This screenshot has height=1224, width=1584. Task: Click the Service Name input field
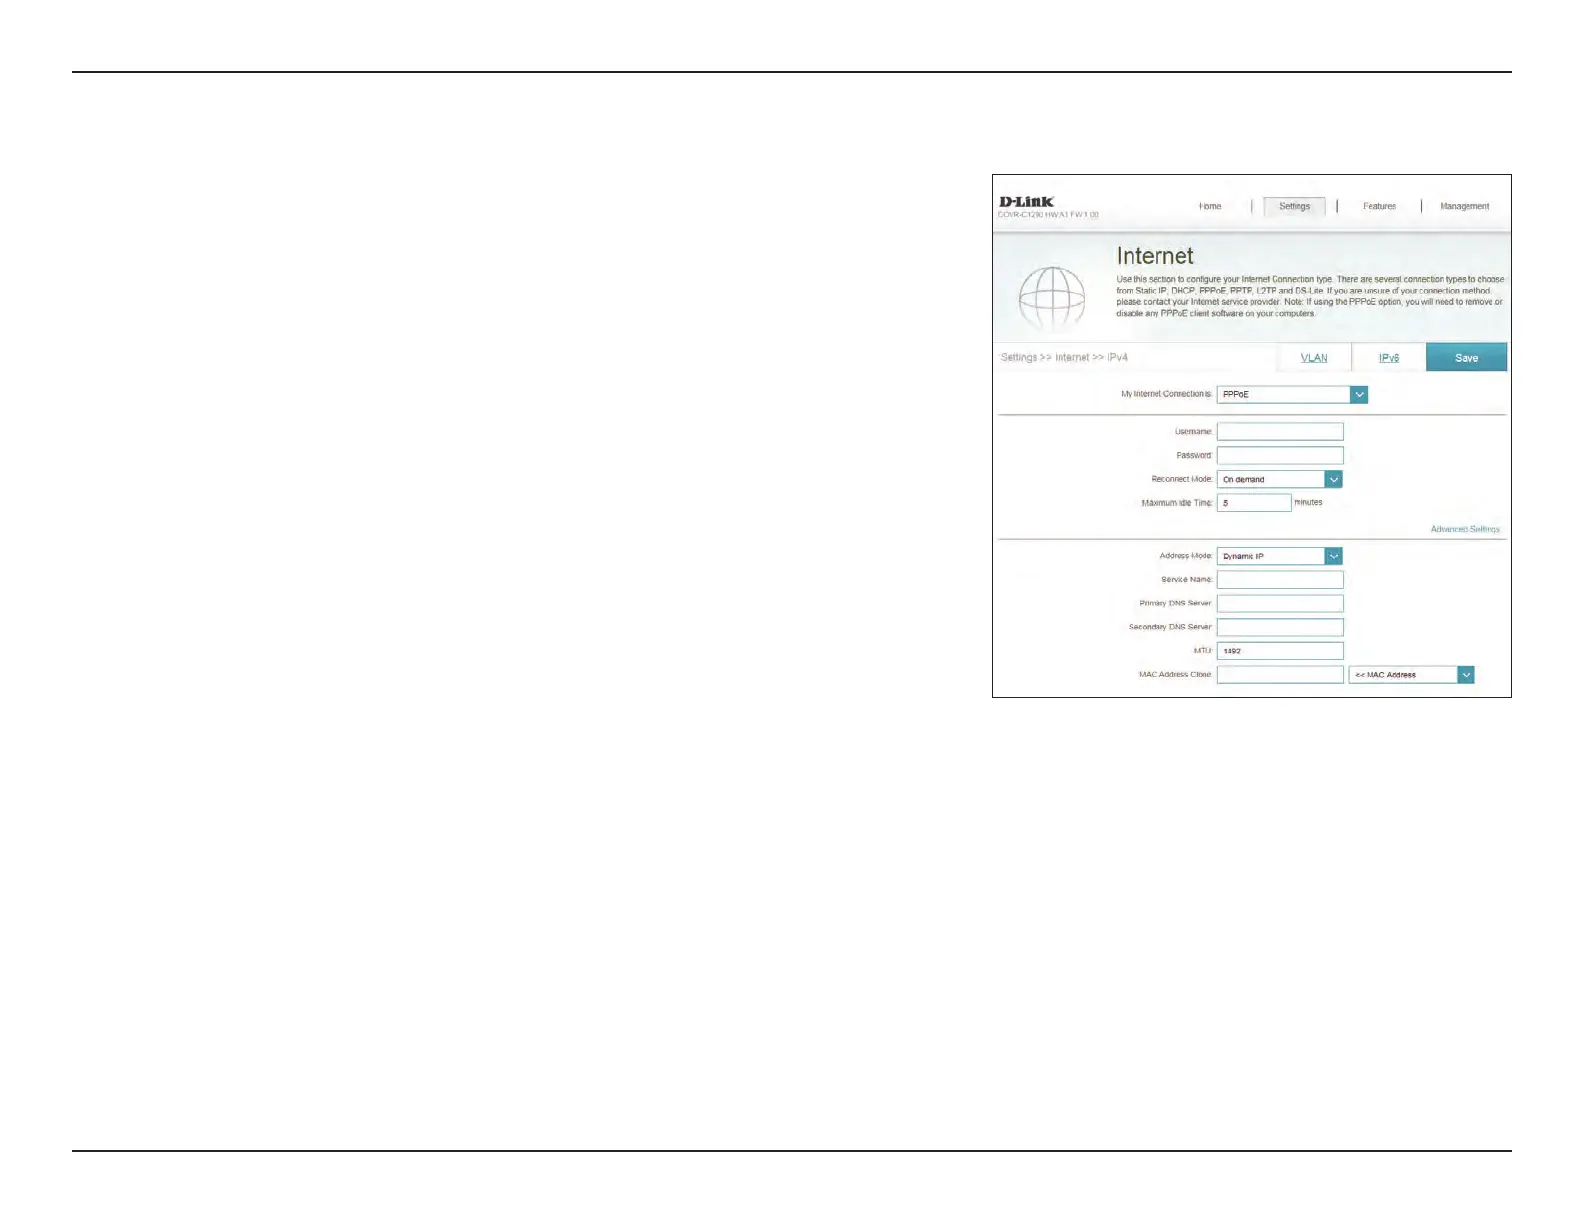point(1280,580)
